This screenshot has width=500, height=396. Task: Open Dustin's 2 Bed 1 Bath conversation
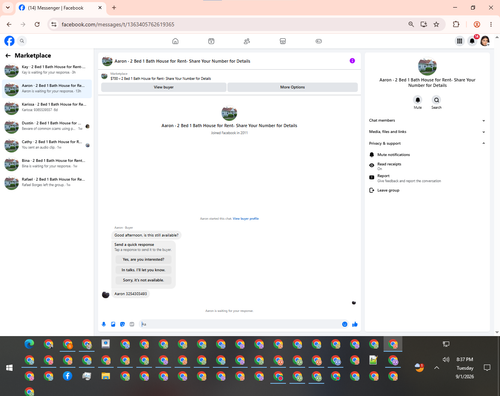coord(47,126)
